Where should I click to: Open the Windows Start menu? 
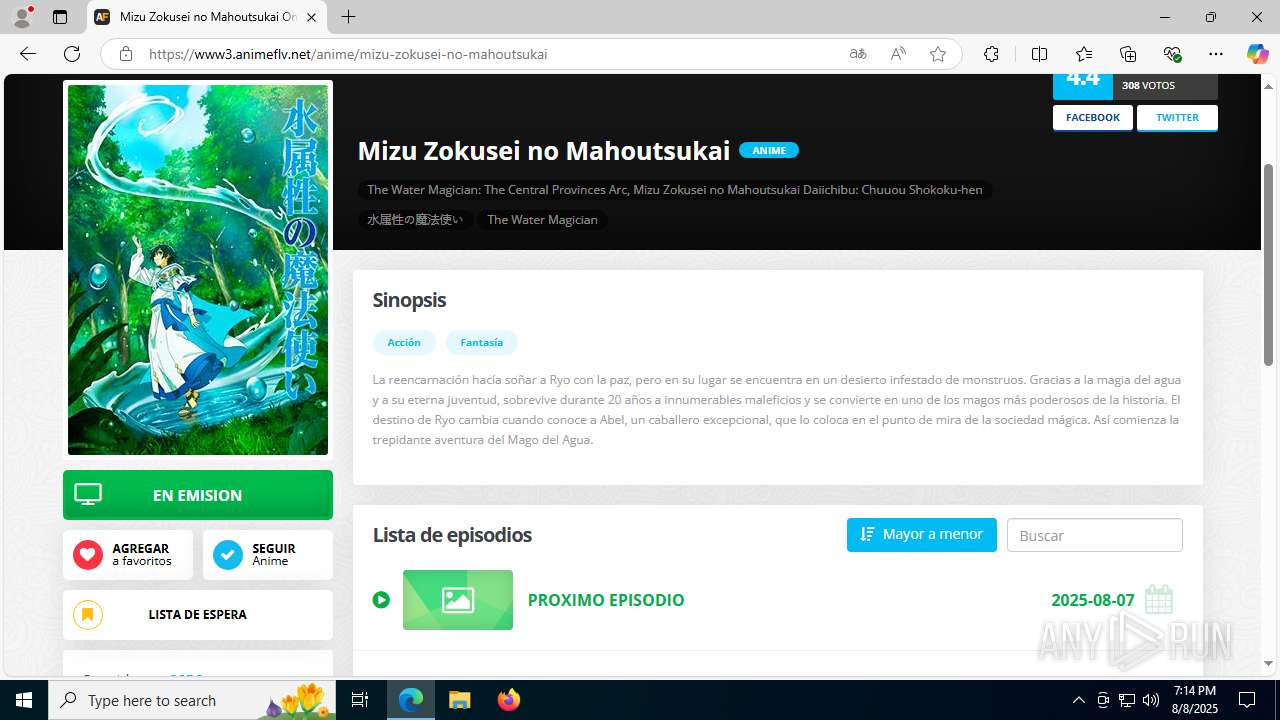tap(24, 700)
